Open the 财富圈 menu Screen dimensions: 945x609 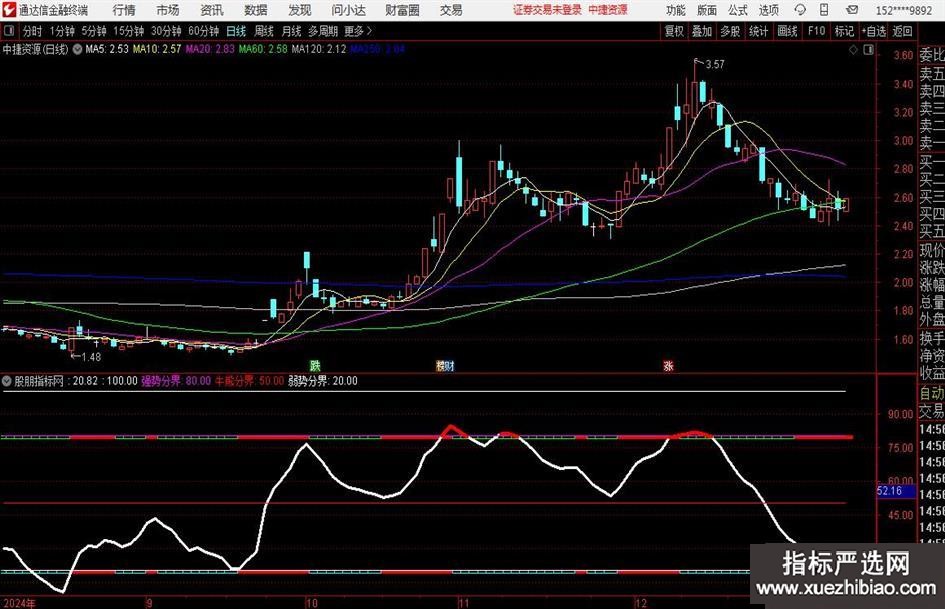(403, 10)
